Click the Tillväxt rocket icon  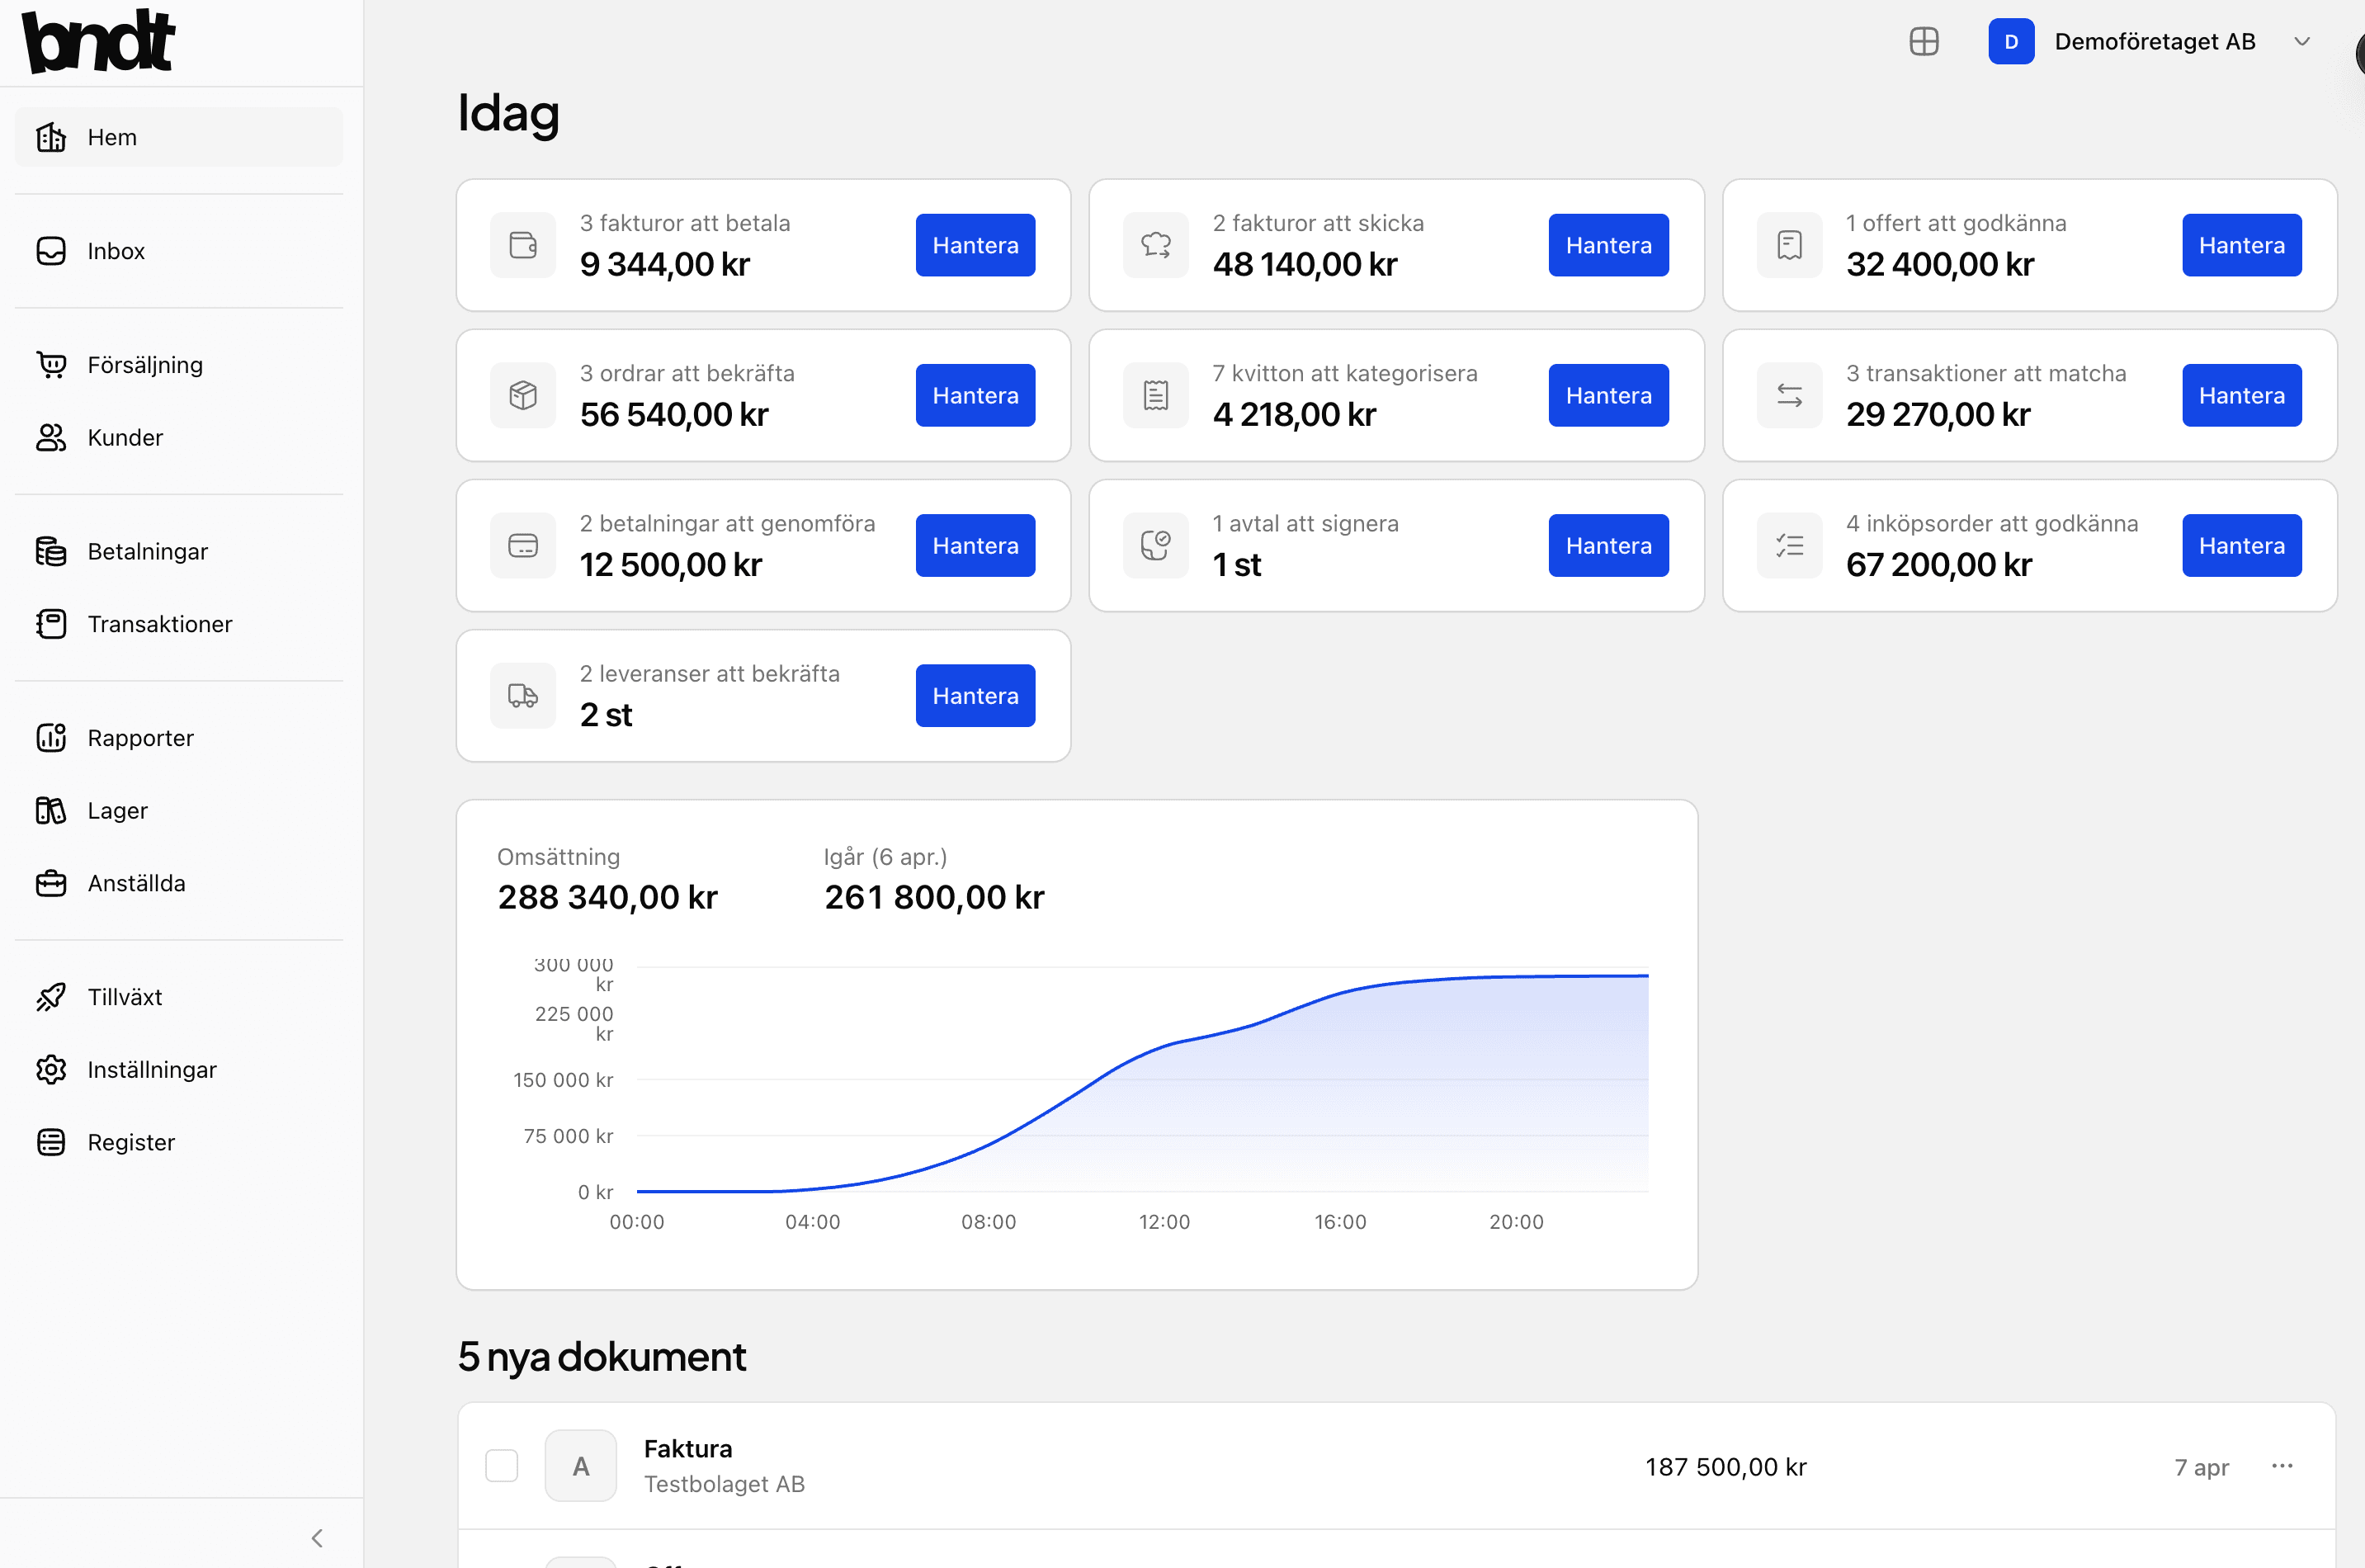point(51,997)
